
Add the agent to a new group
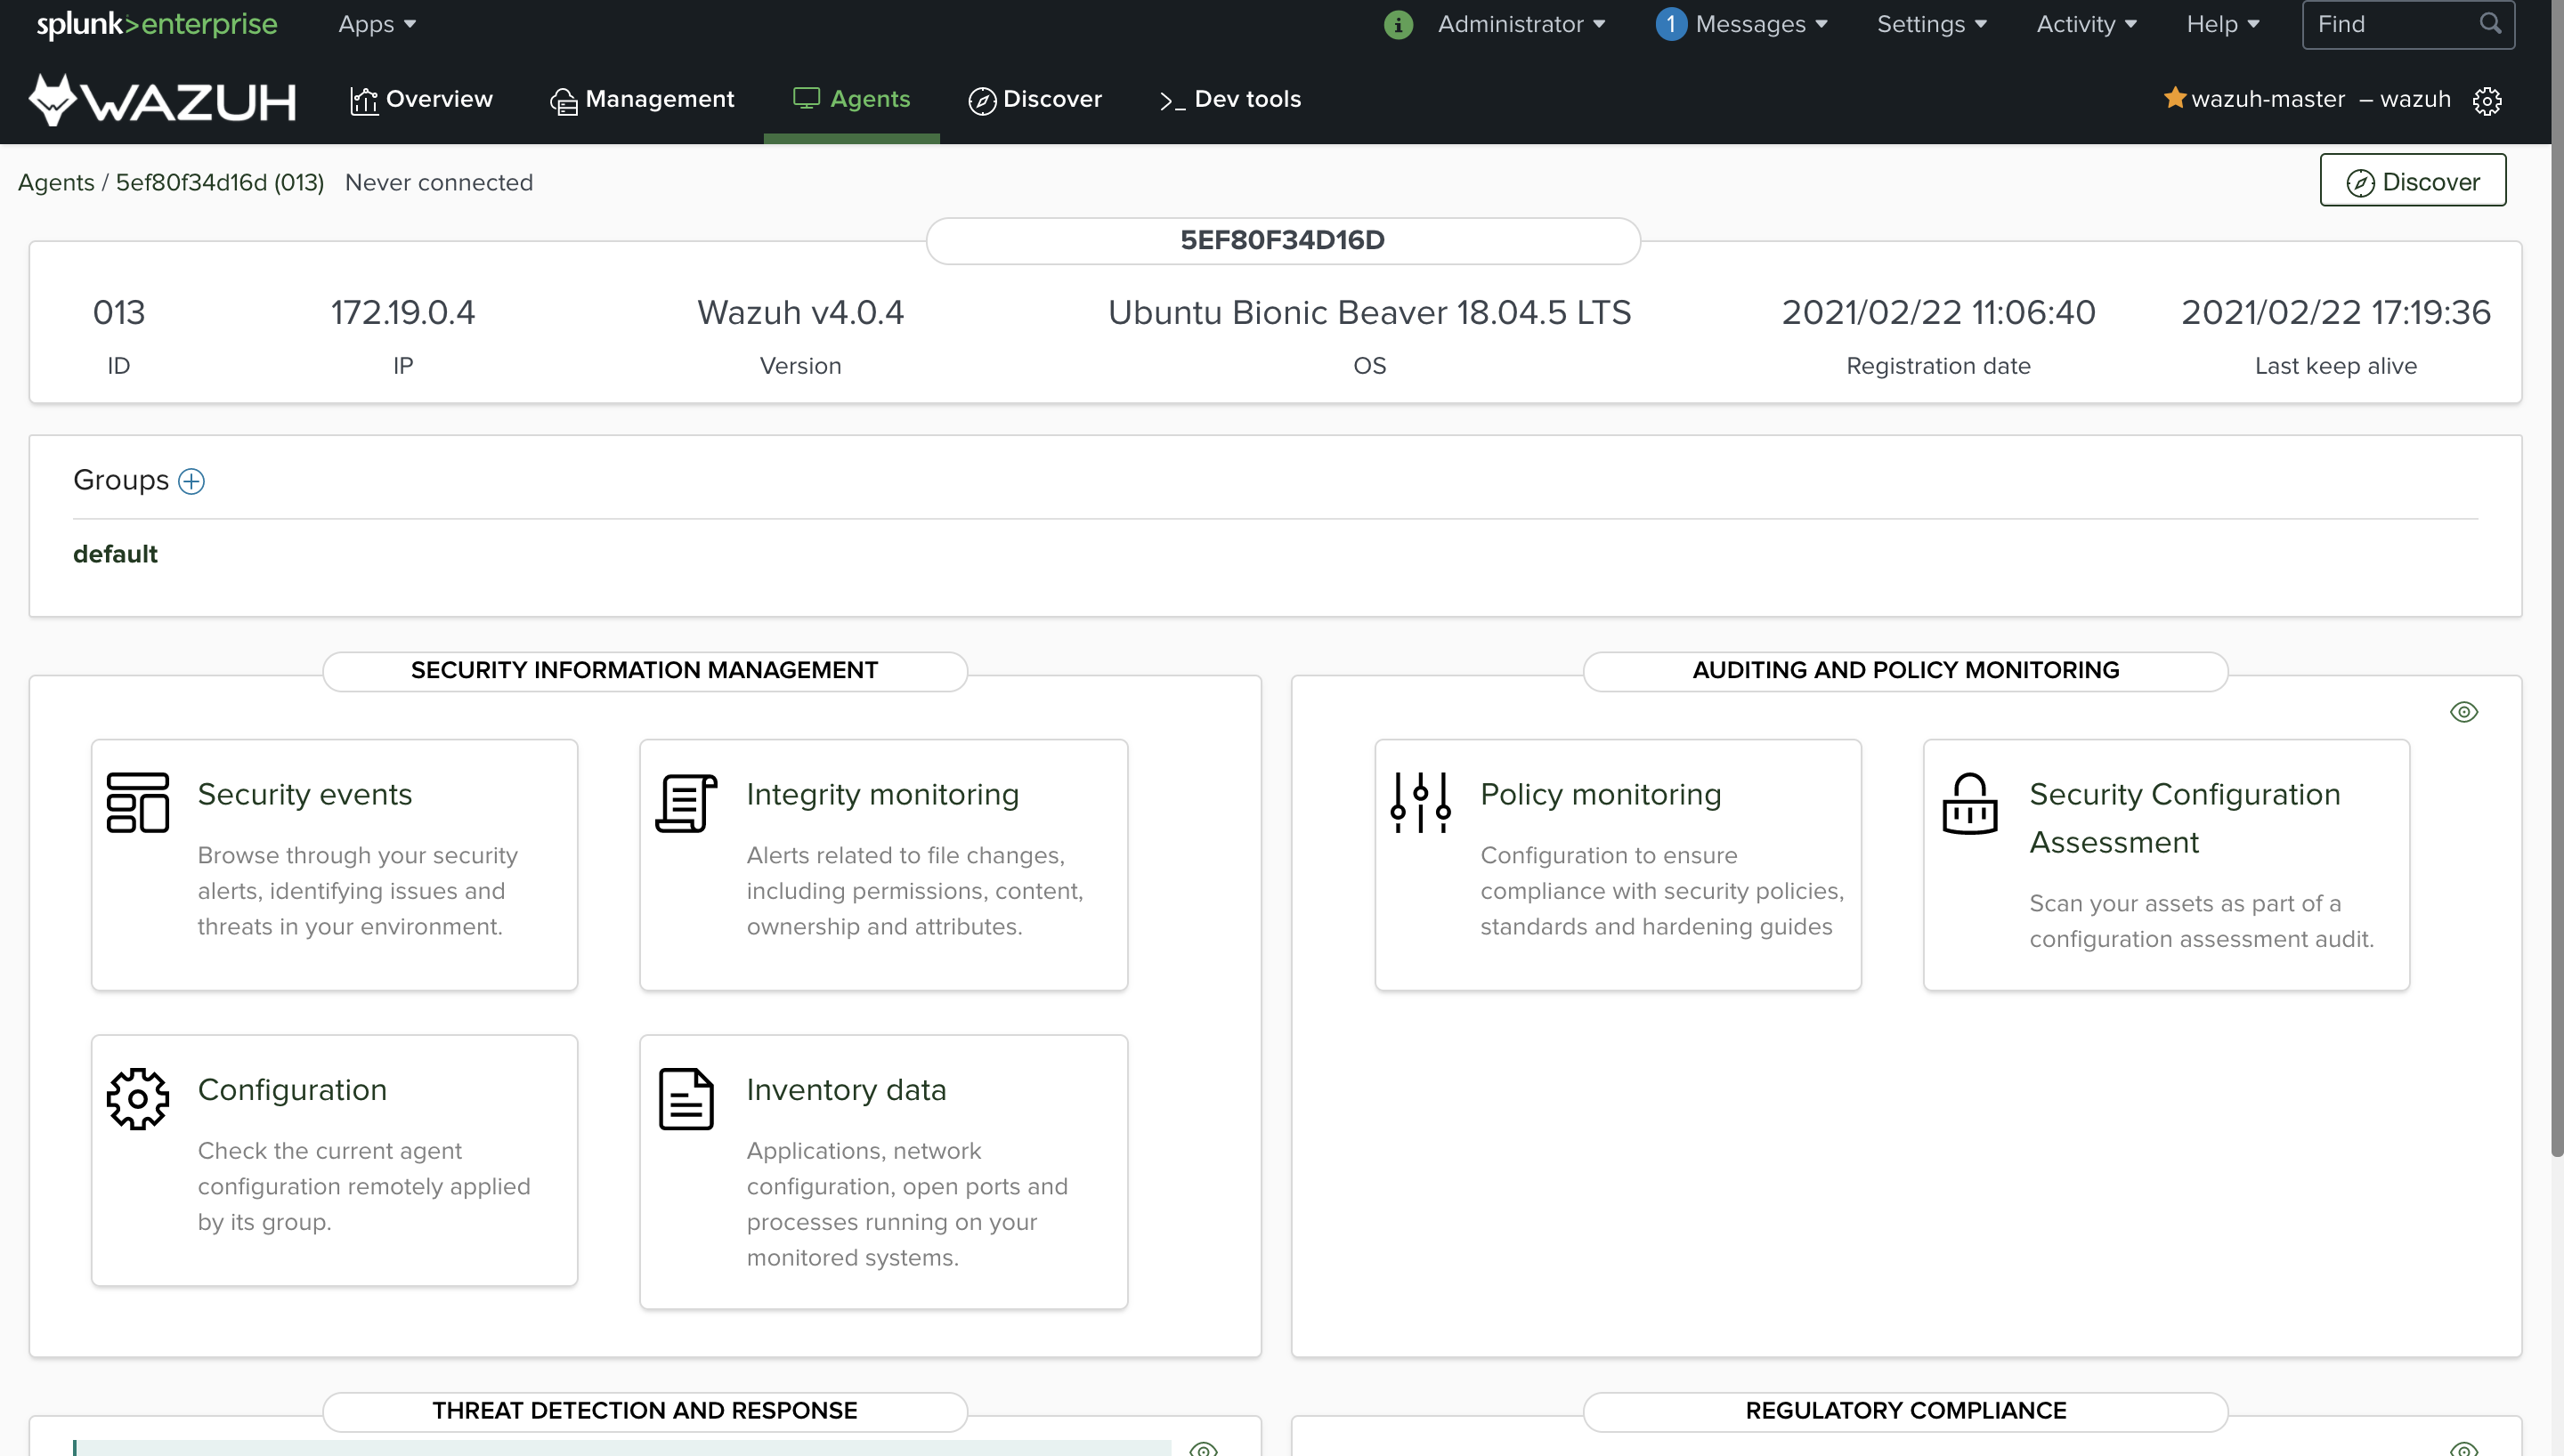(191, 481)
